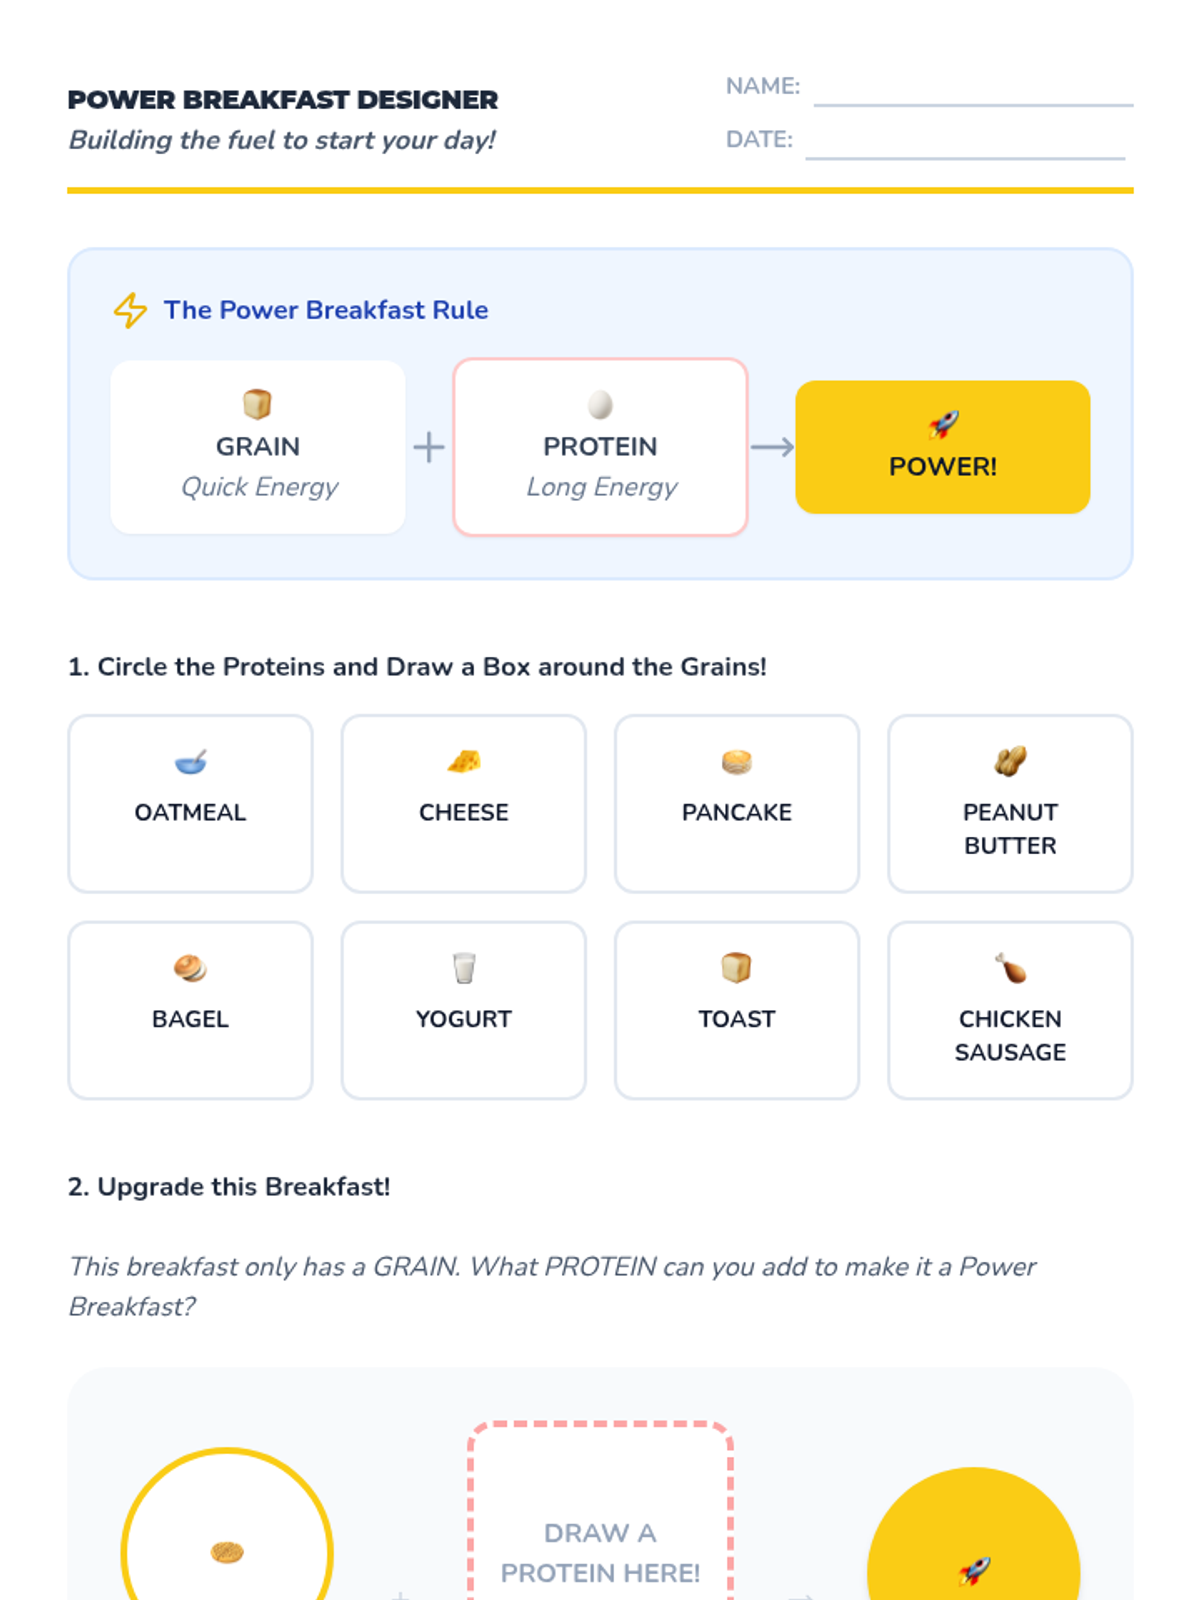This screenshot has width=1200, height=1600.
Task: Click the rocket icon above POWER!
Action: click(943, 425)
